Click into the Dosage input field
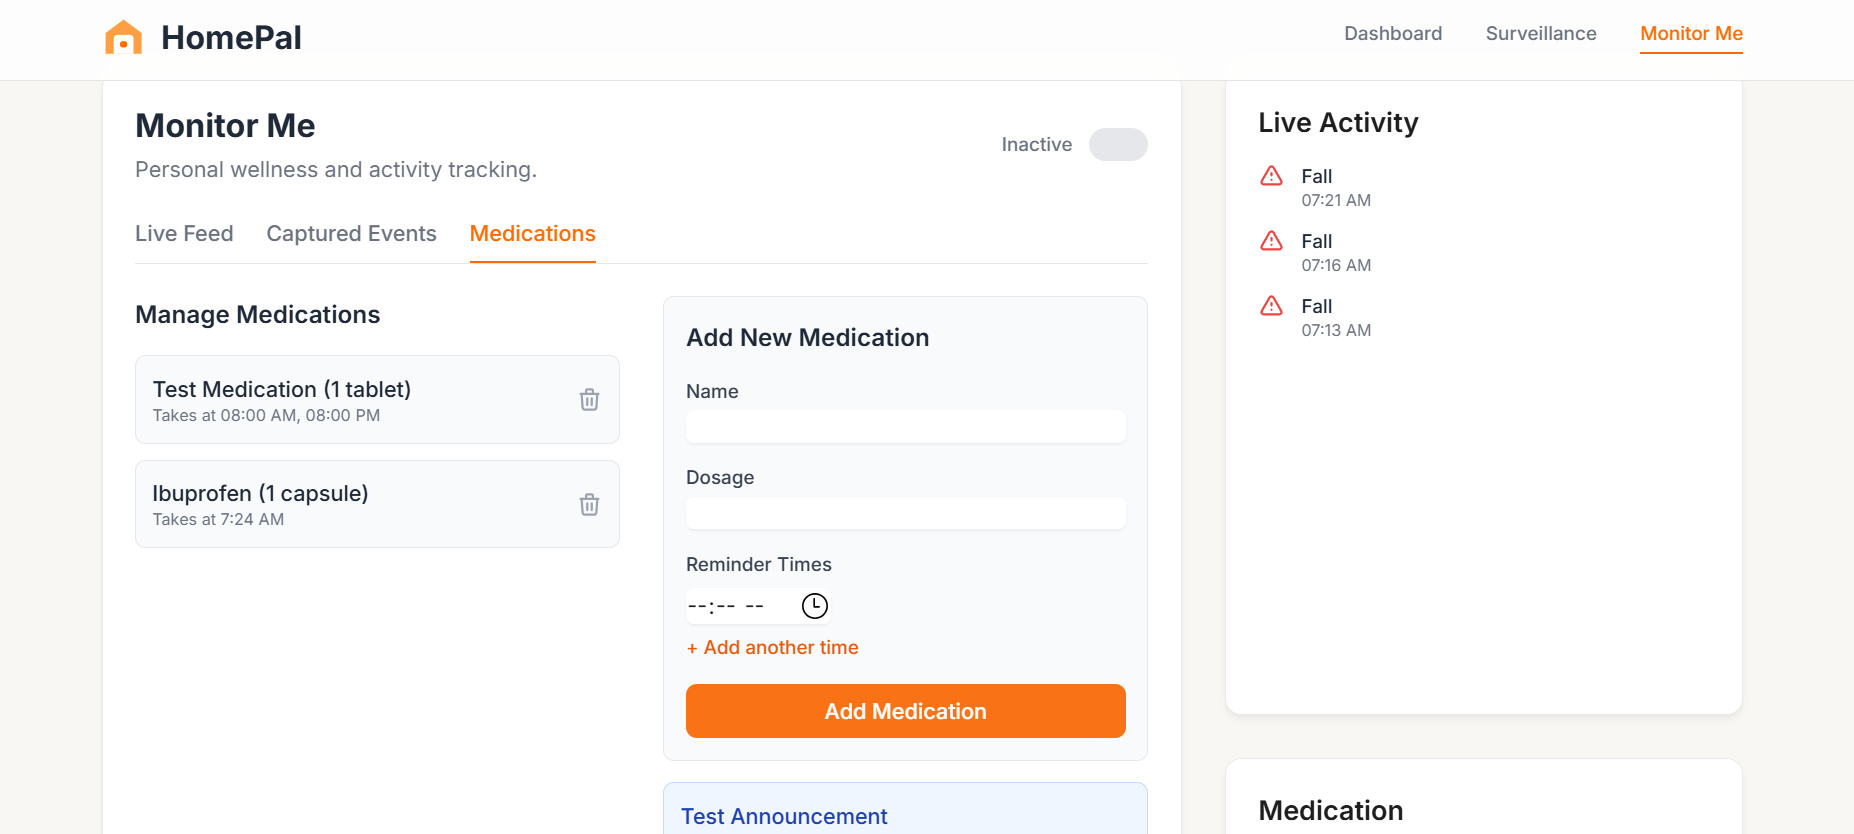The image size is (1854, 834). pos(905,513)
